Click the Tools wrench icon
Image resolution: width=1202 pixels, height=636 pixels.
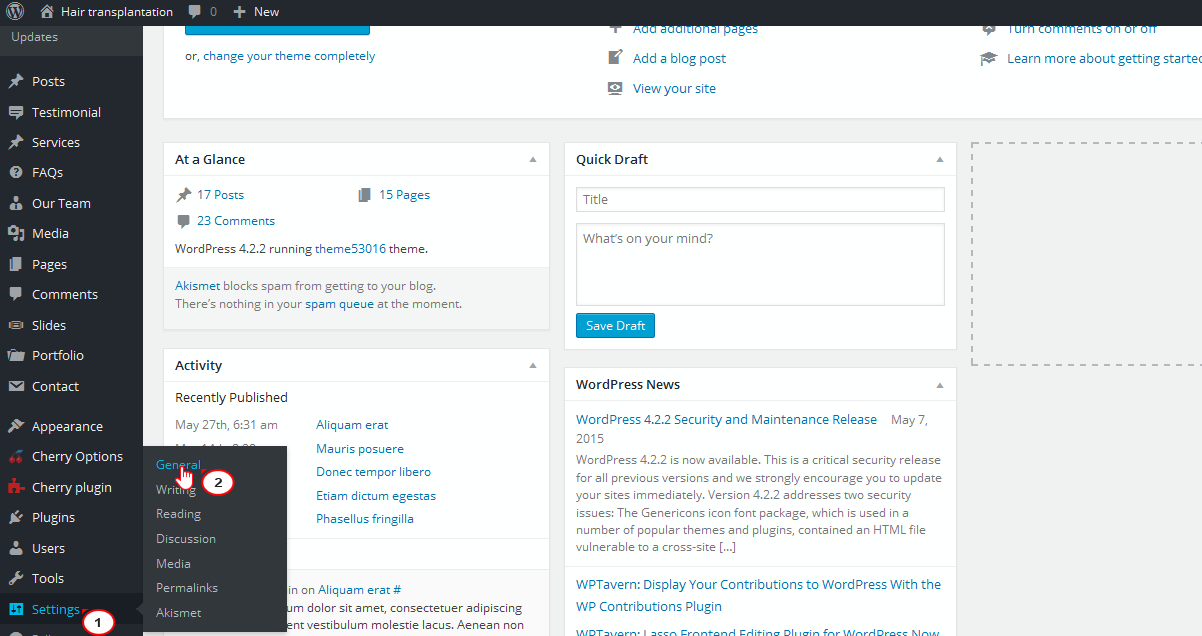point(15,578)
